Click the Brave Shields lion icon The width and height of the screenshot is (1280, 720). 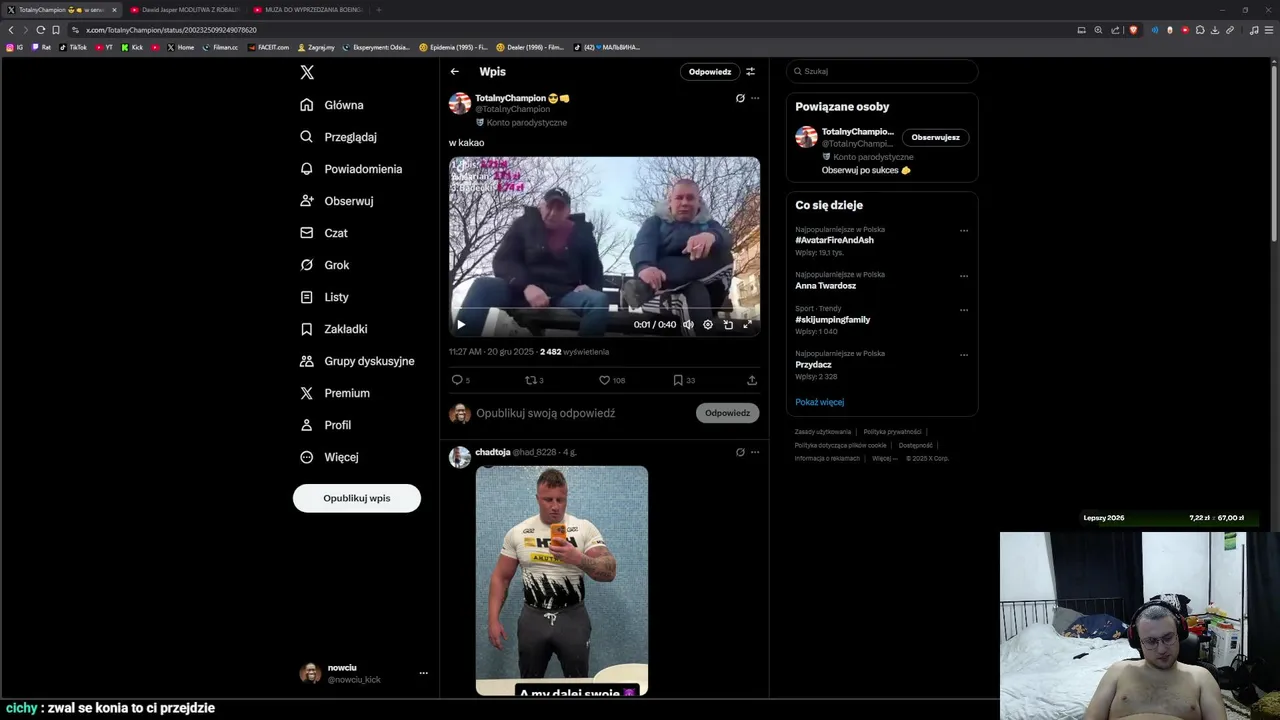pos(1133,30)
